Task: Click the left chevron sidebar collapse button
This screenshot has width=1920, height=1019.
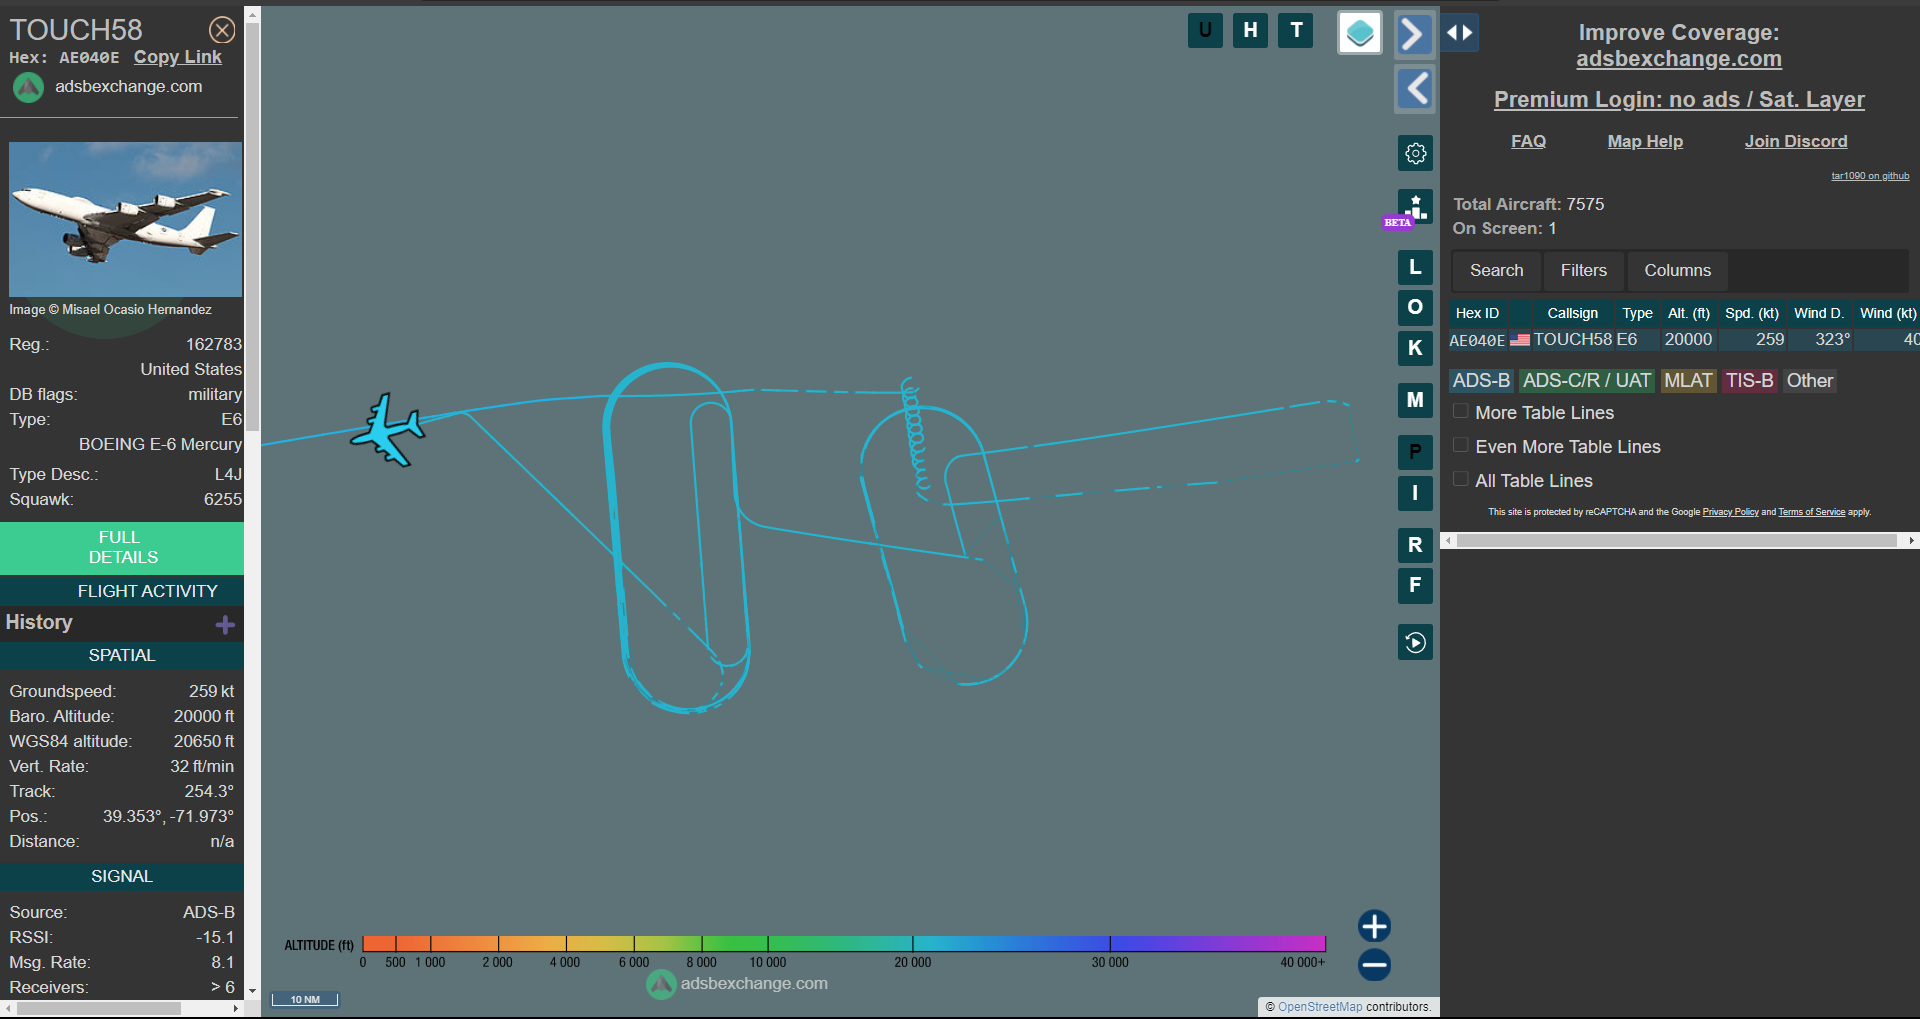Action: click(1414, 89)
